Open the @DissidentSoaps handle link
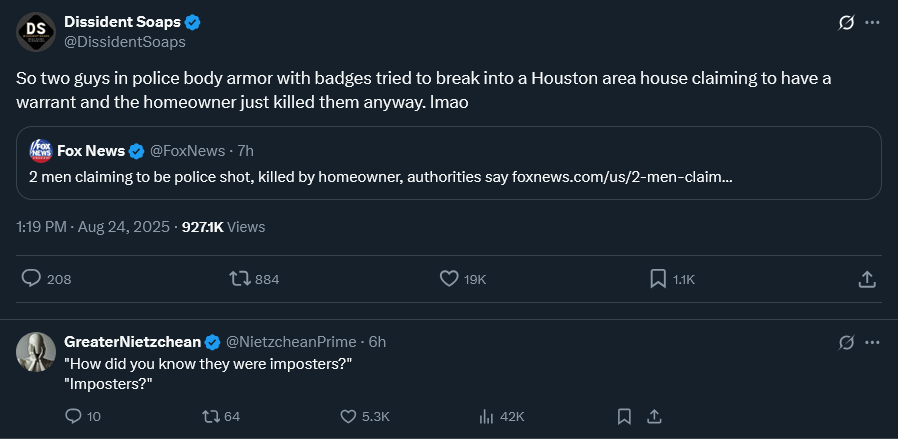This screenshot has height=439, width=898. [x=124, y=42]
